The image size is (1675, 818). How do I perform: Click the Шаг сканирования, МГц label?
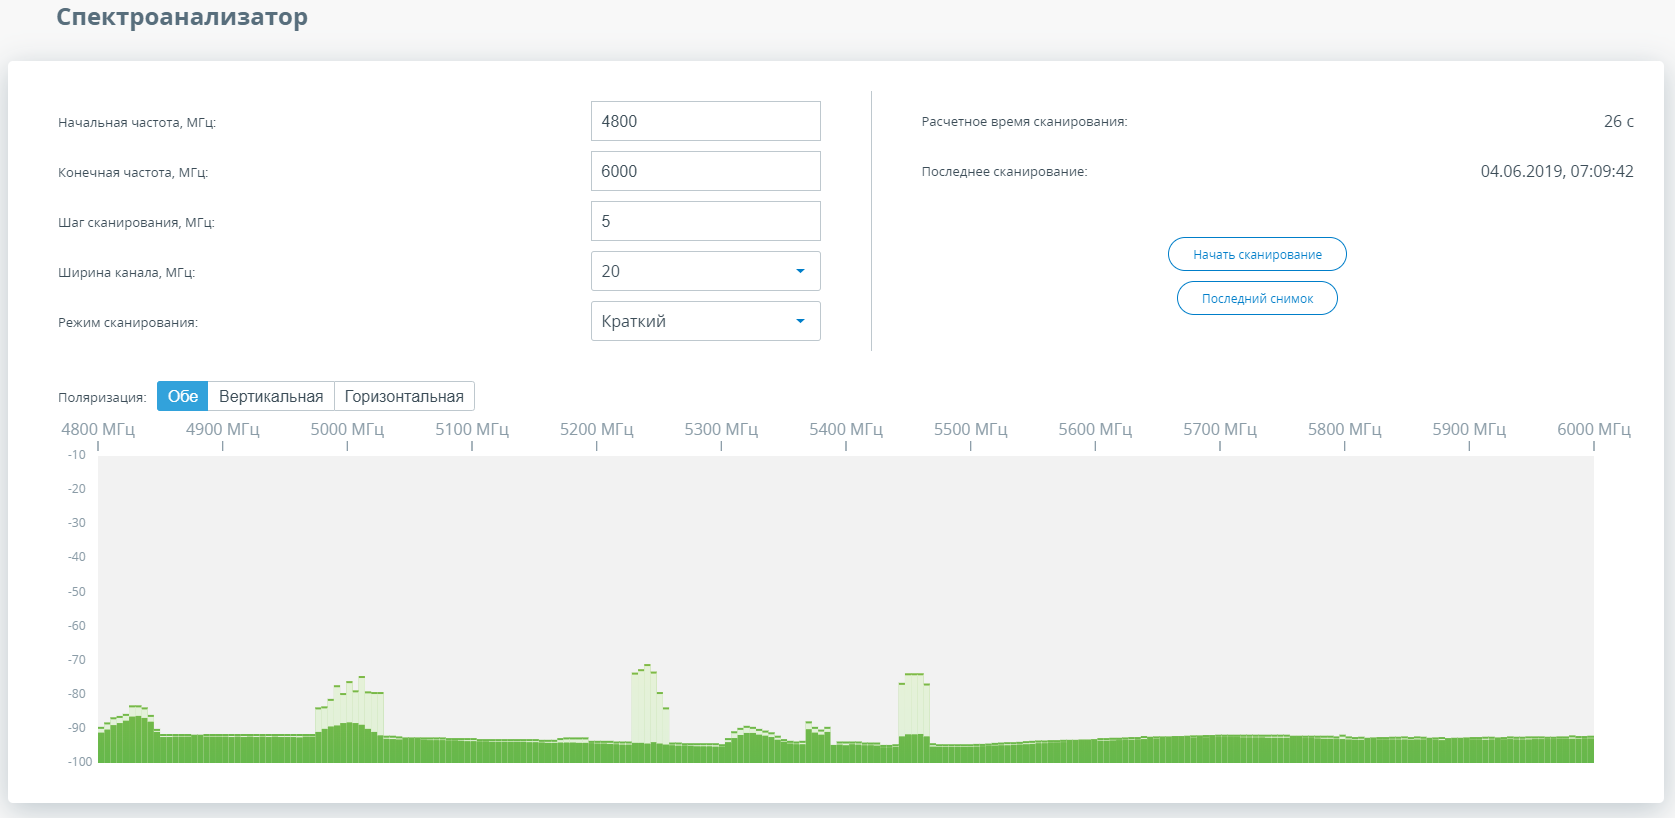tap(136, 222)
